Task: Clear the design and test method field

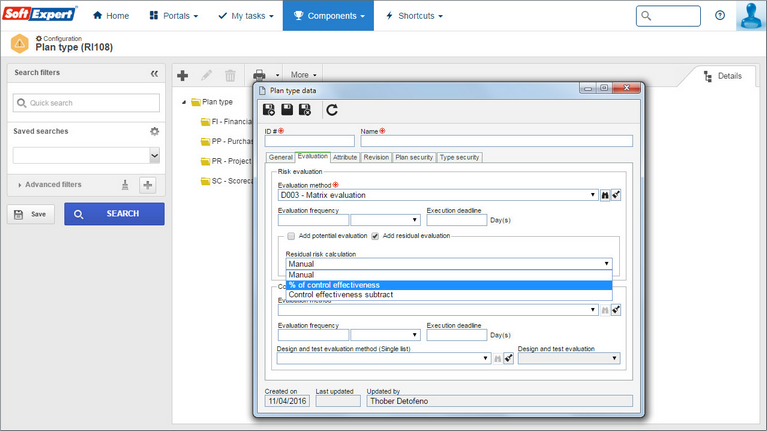Action: [509, 358]
